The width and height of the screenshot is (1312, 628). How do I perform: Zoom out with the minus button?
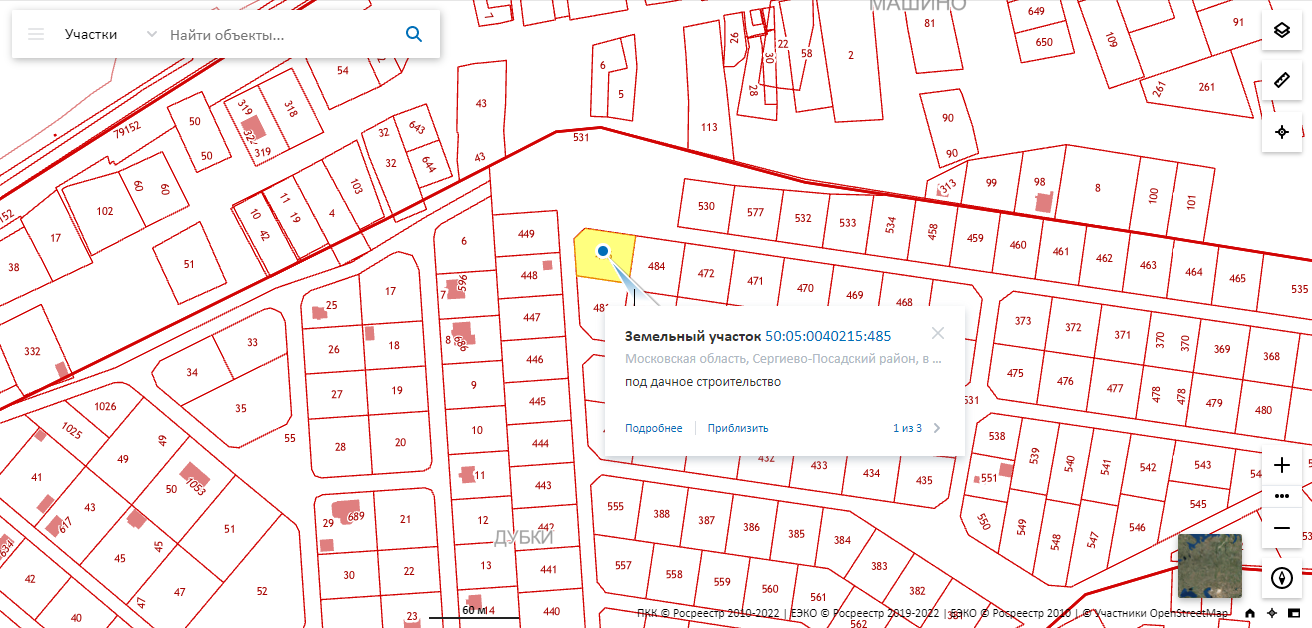coord(1283,527)
